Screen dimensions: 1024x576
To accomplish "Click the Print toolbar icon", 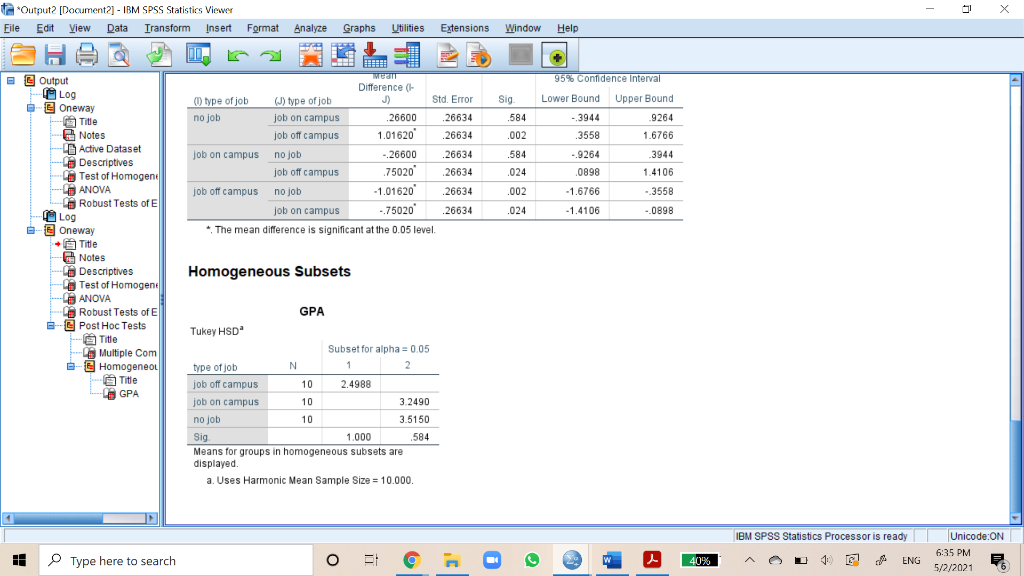I will point(87,55).
